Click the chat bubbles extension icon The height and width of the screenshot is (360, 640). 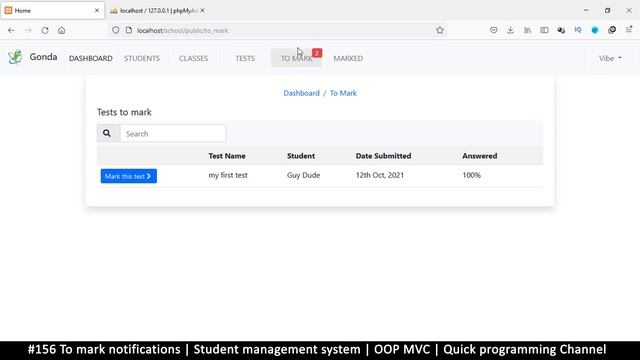coord(561,30)
